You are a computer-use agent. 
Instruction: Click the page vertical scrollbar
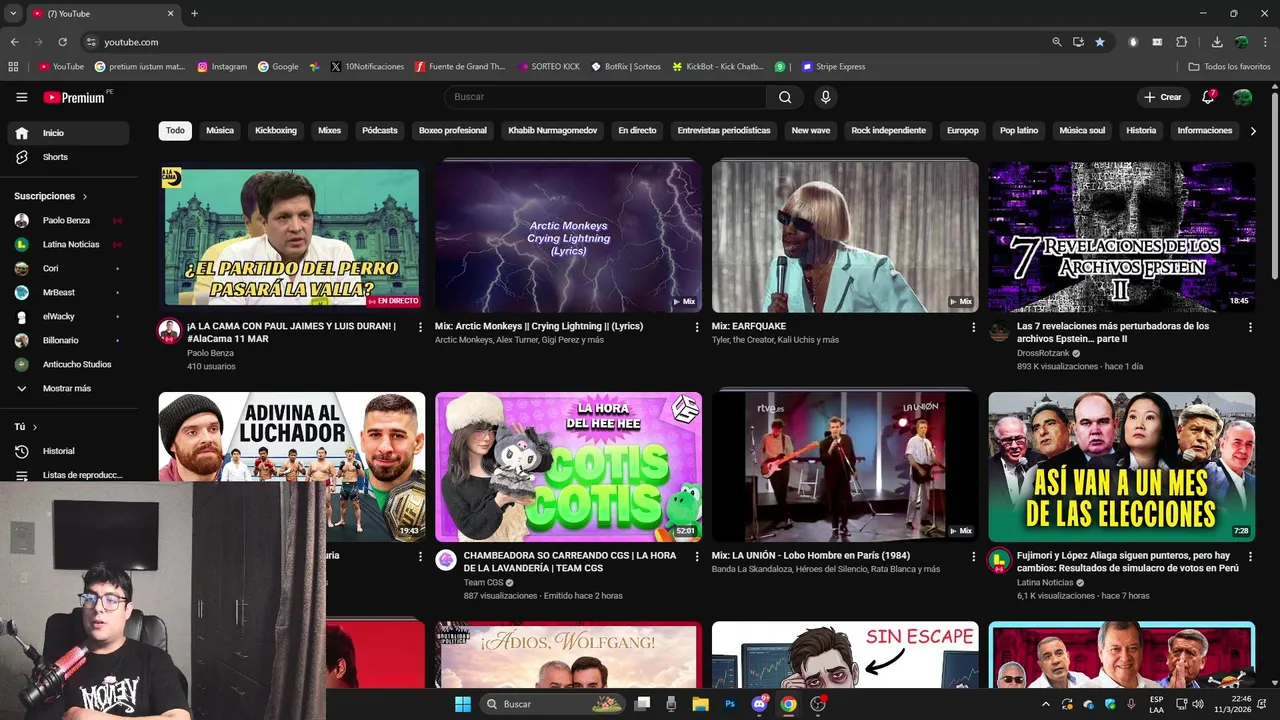(x=1274, y=185)
